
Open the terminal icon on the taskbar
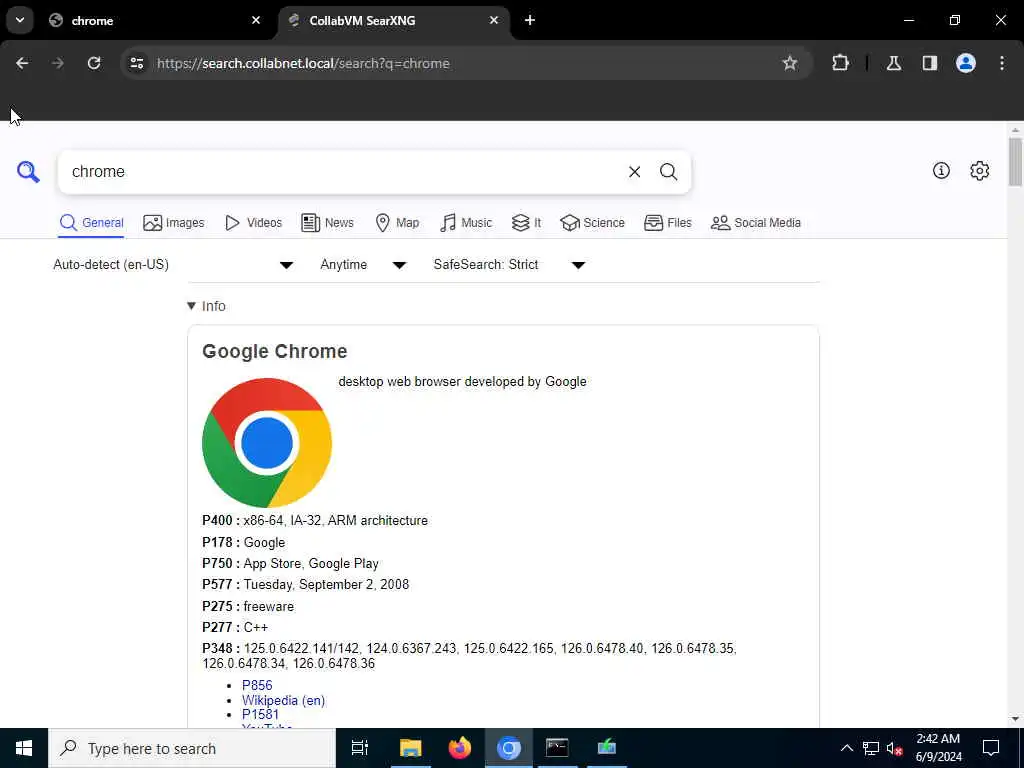[x=557, y=748]
